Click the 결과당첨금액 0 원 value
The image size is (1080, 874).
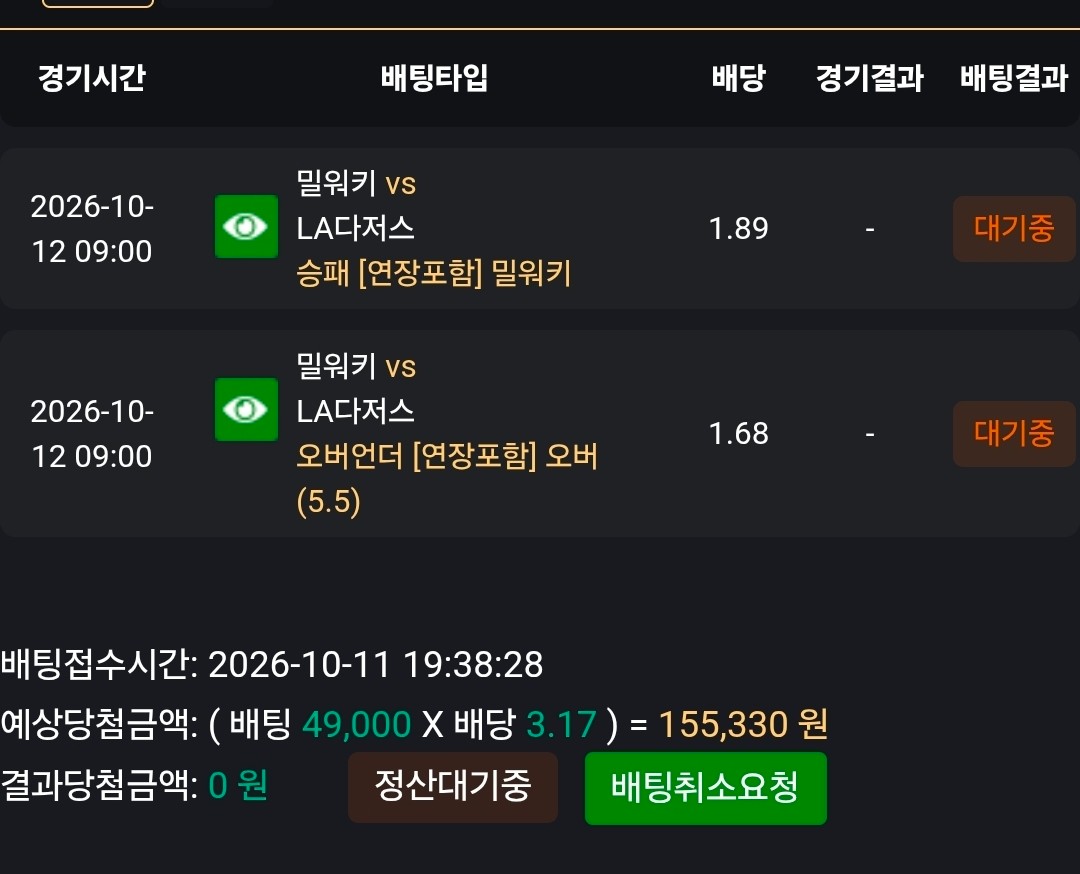(238, 785)
